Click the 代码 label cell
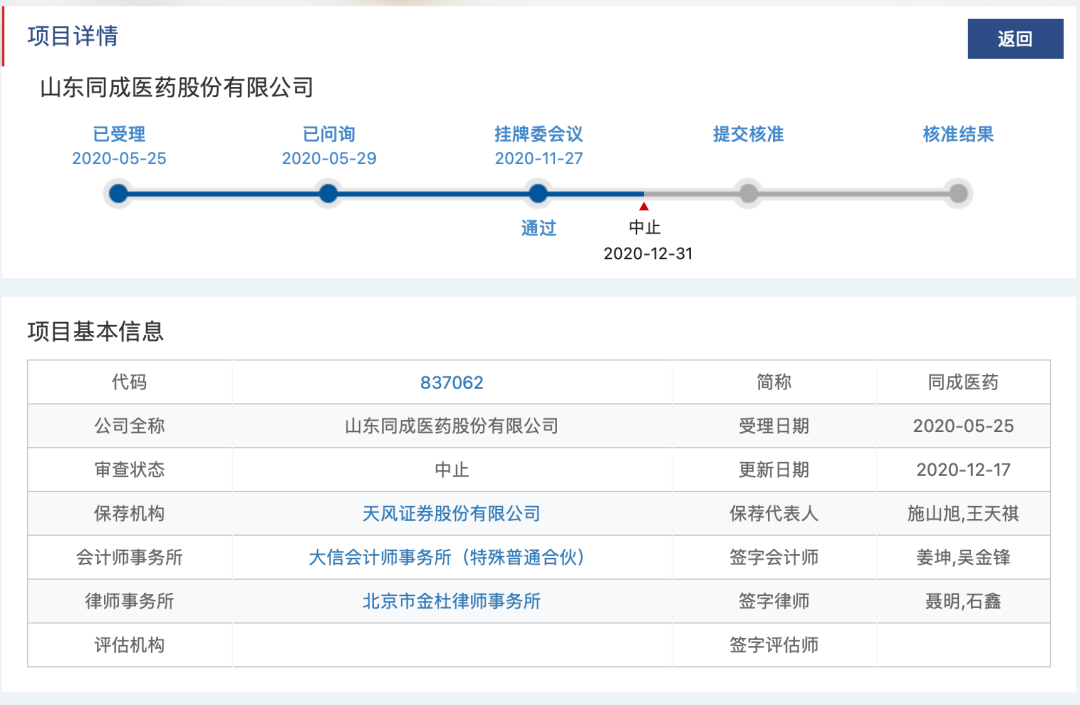 point(129,382)
